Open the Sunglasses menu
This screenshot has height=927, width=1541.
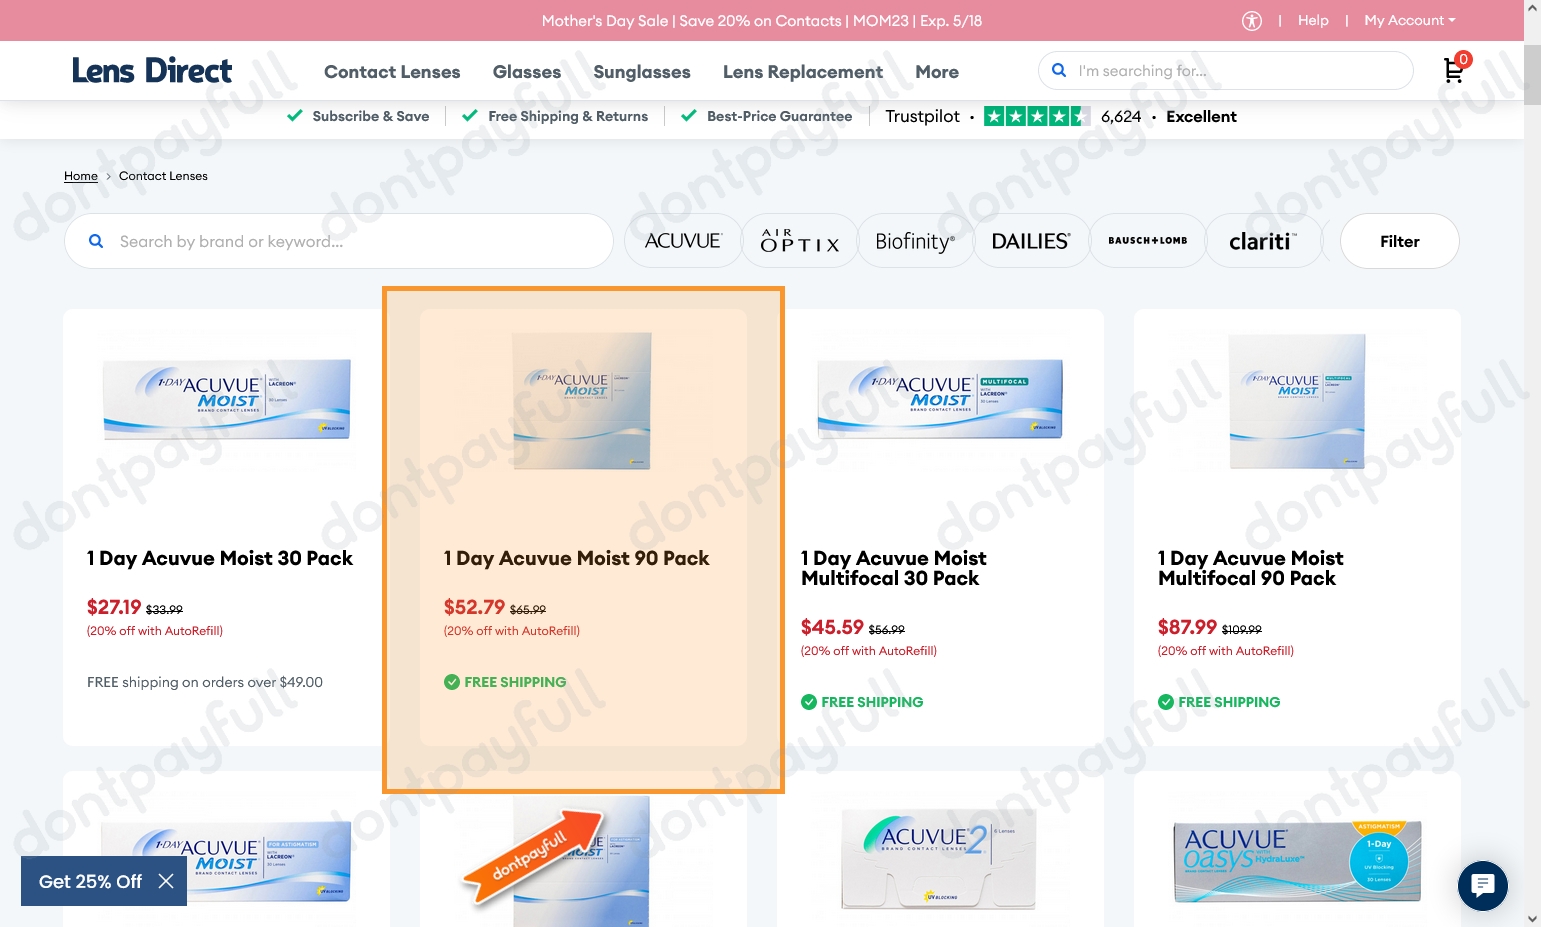point(642,72)
